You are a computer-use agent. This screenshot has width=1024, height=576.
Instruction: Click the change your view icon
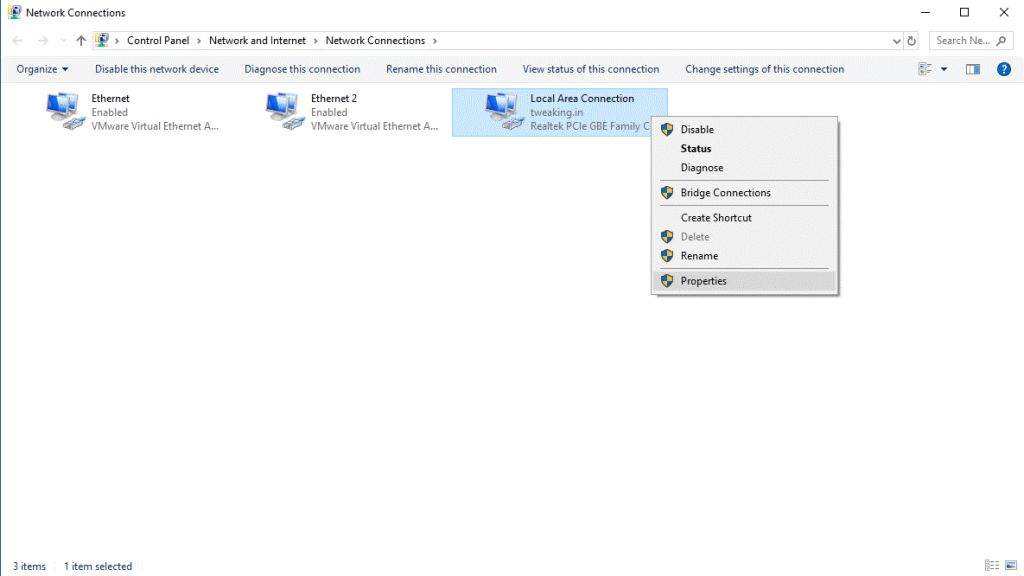925,69
